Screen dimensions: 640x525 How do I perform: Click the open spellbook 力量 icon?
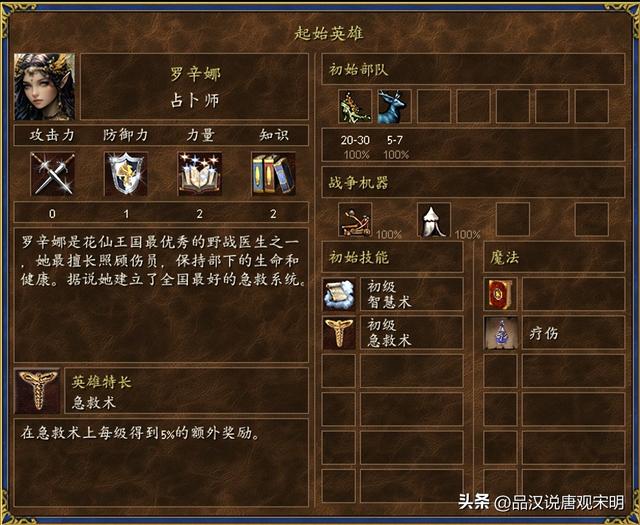[200, 174]
